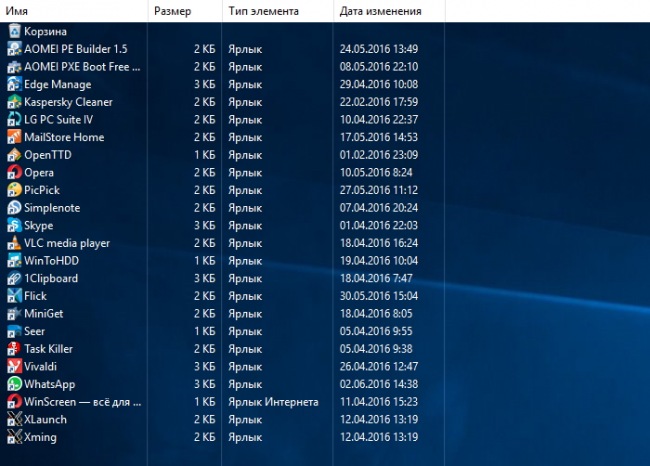The image size is (650, 466).
Task: Click the Task Killer icon
Action: coord(14,349)
